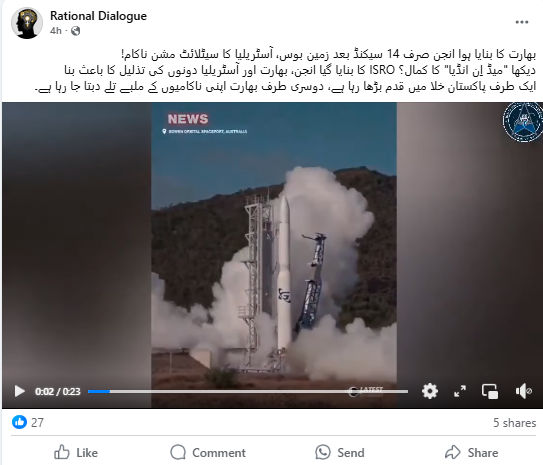The image size is (543, 465).
Task: Click the speech bubble Comment icon
Action: [178, 452]
